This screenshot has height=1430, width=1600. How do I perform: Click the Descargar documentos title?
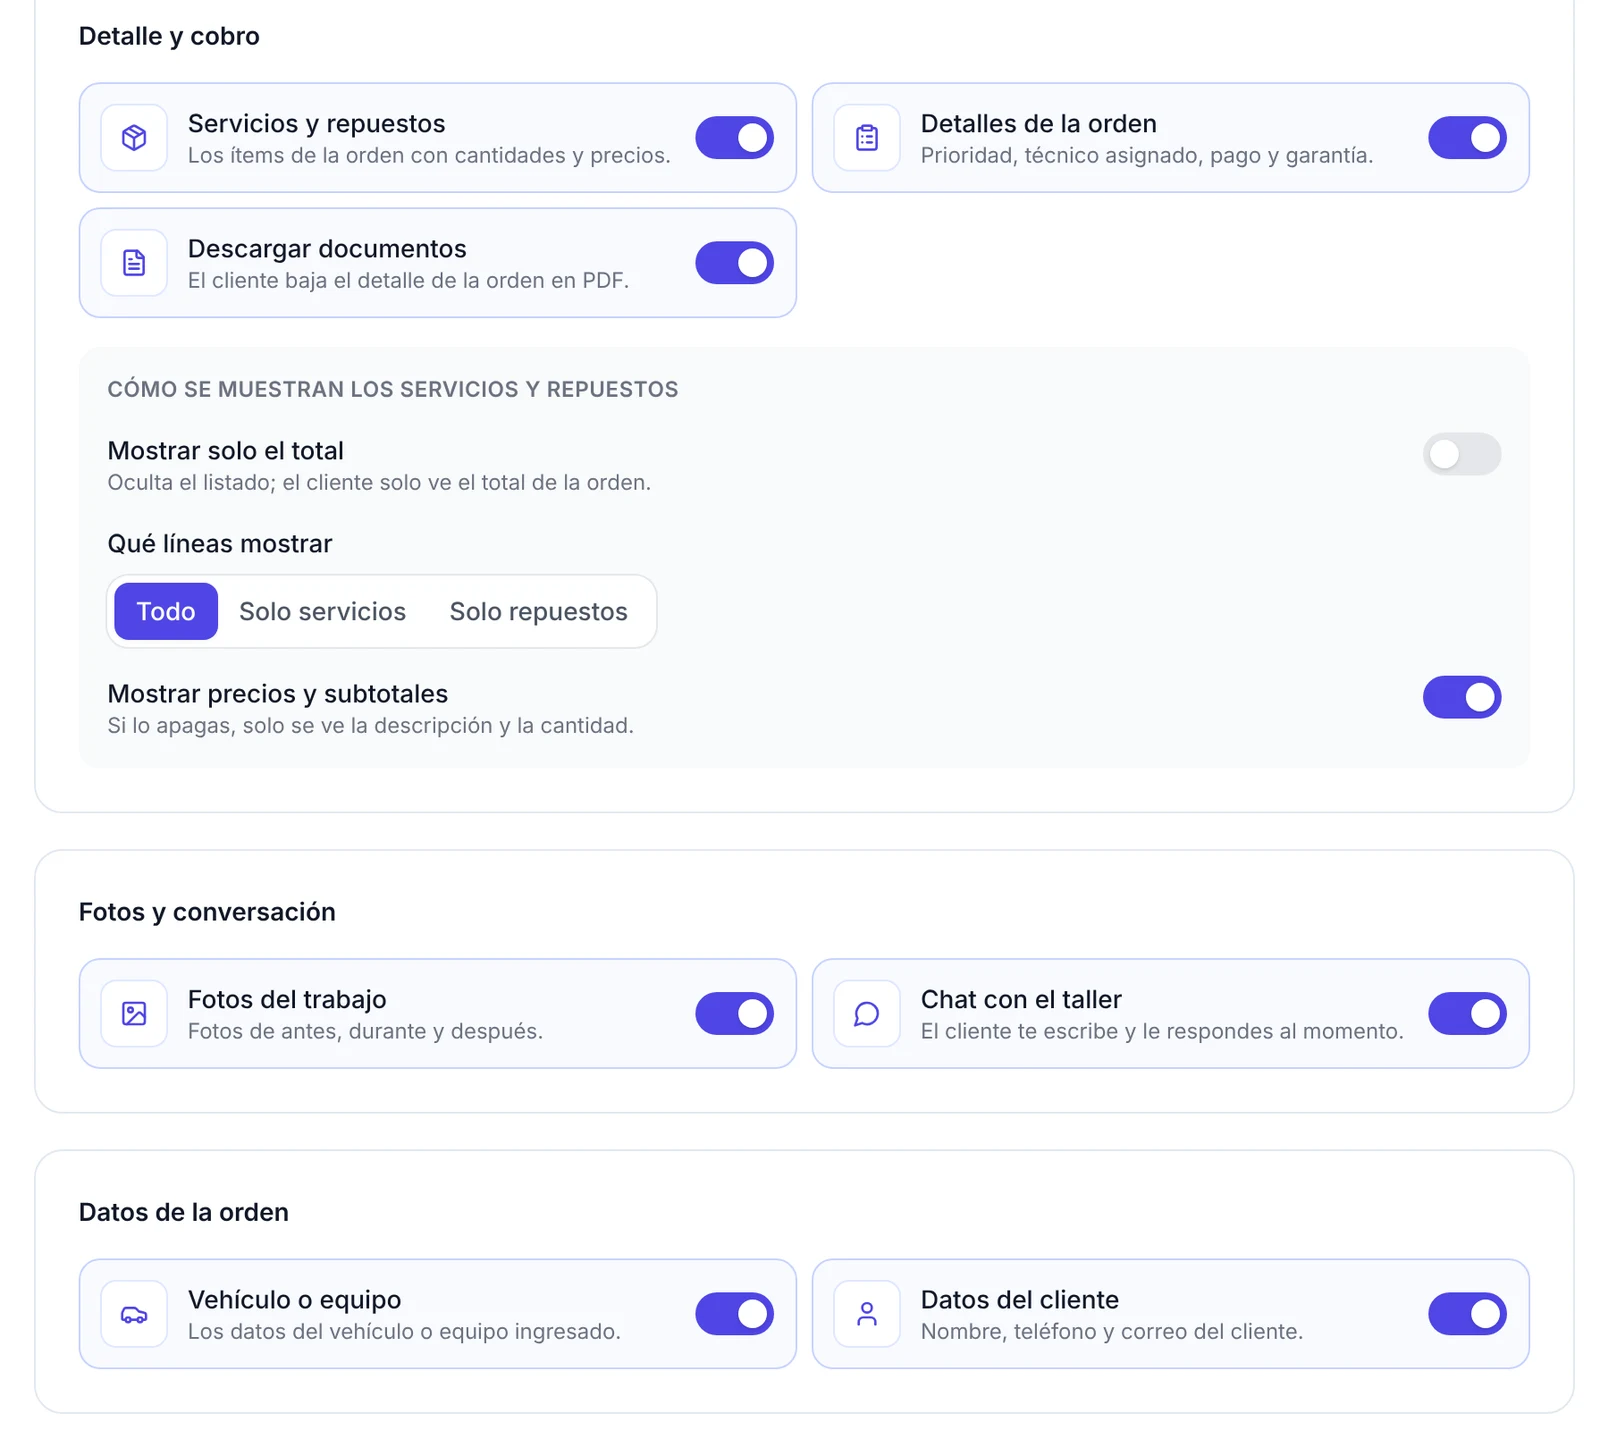click(x=327, y=248)
